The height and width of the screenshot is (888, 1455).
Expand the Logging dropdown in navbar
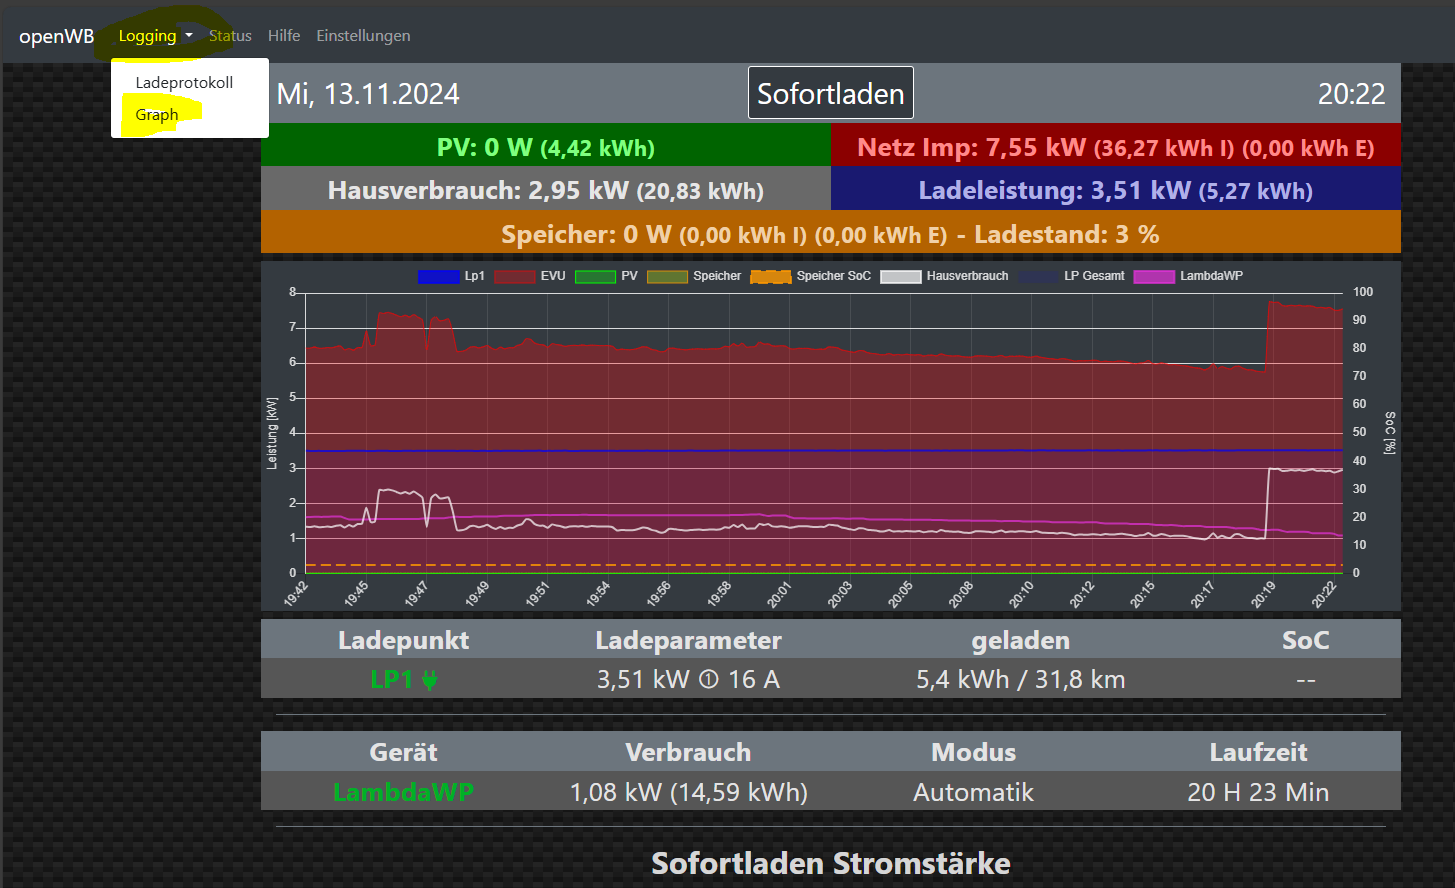[x=155, y=36]
